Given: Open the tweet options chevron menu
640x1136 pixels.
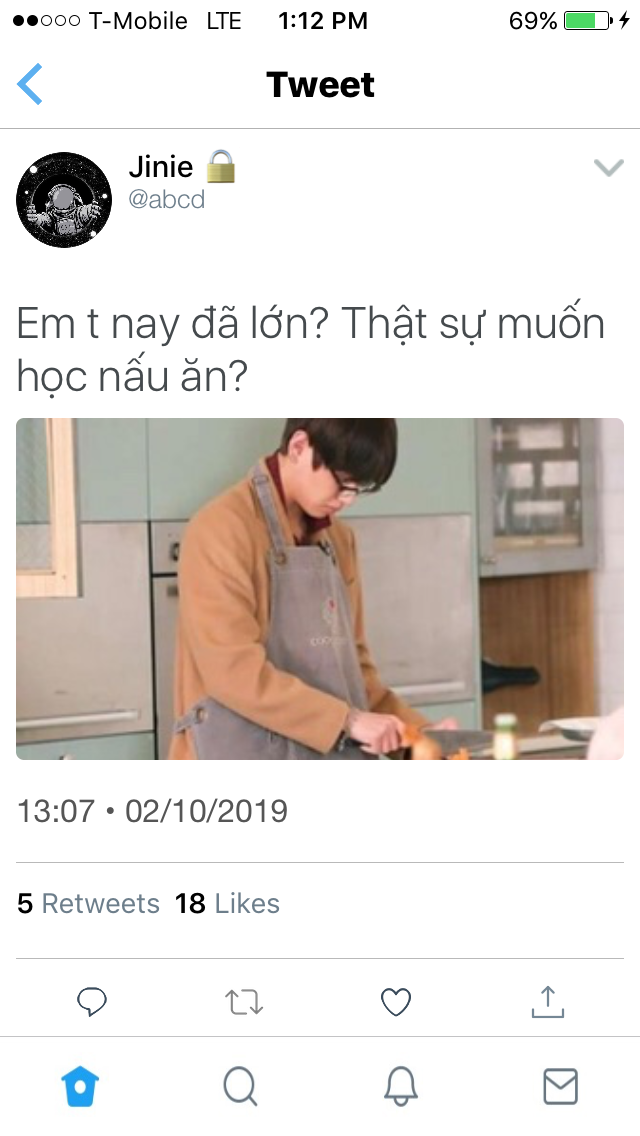Looking at the screenshot, I should point(608,168).
